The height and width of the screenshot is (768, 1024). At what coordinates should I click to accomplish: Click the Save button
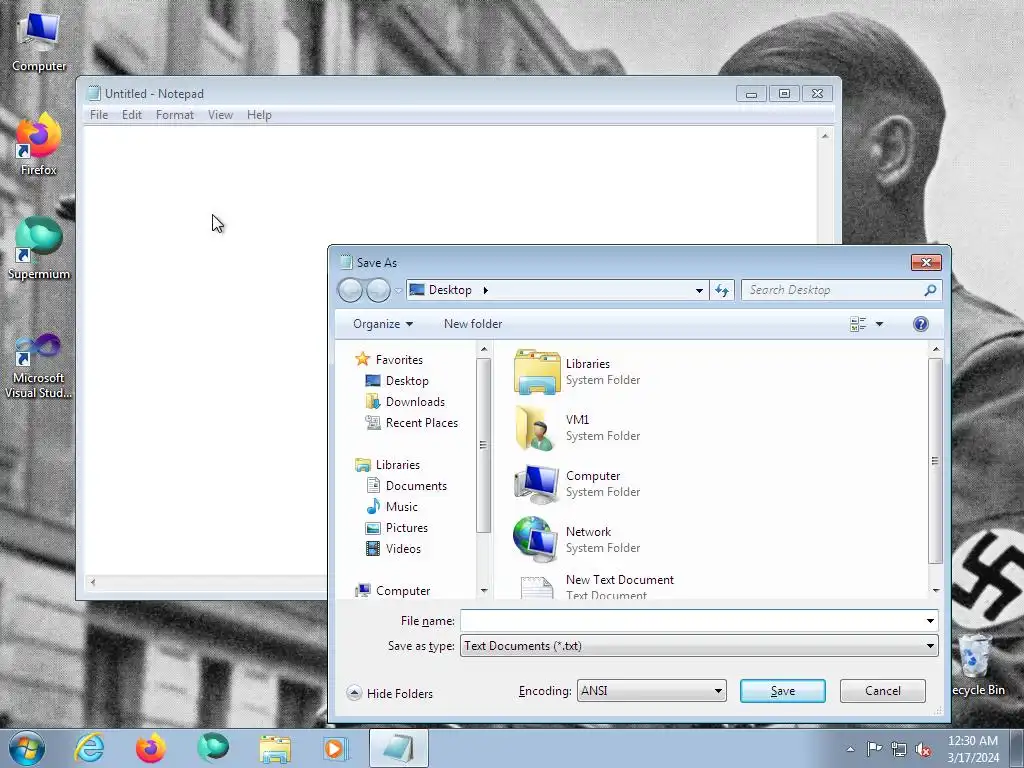782,691
